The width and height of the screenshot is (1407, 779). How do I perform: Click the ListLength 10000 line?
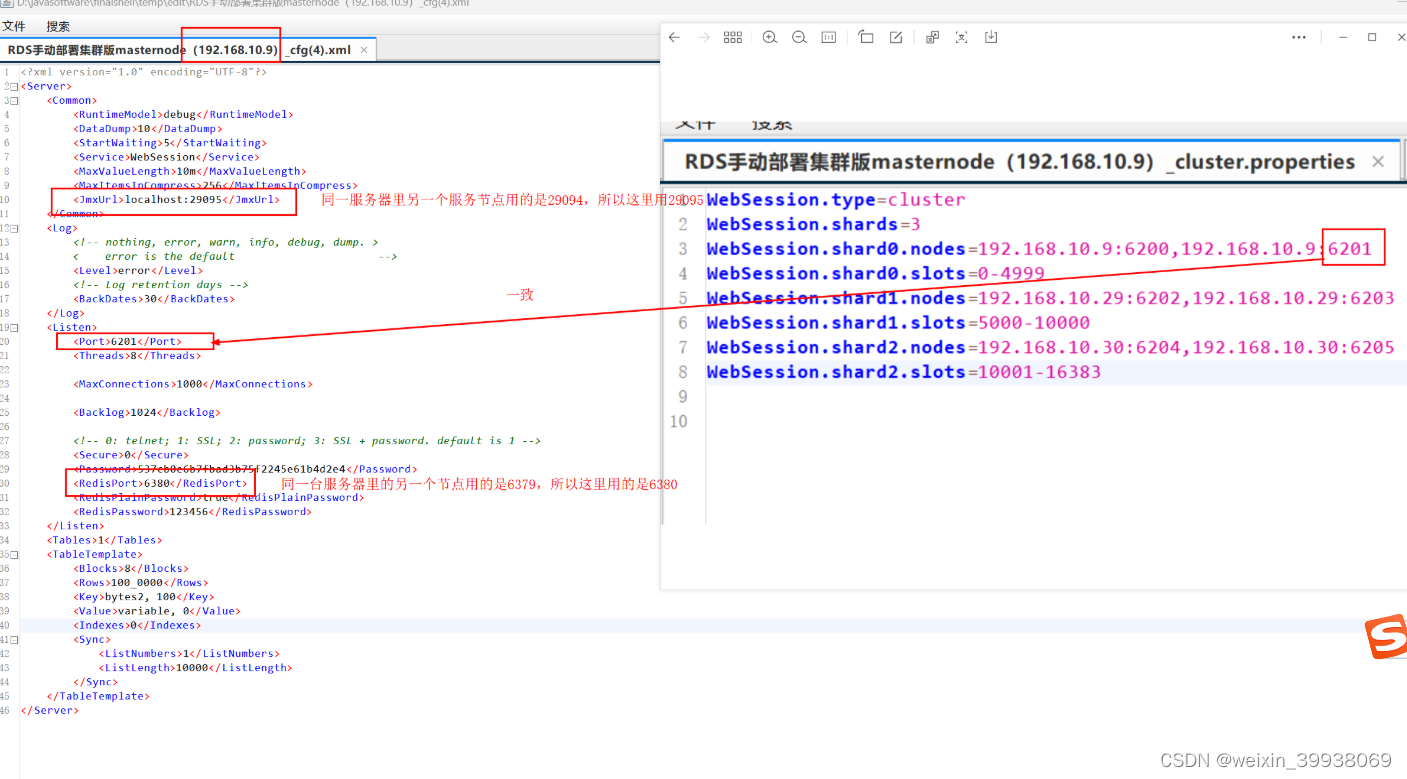point(195,667)
